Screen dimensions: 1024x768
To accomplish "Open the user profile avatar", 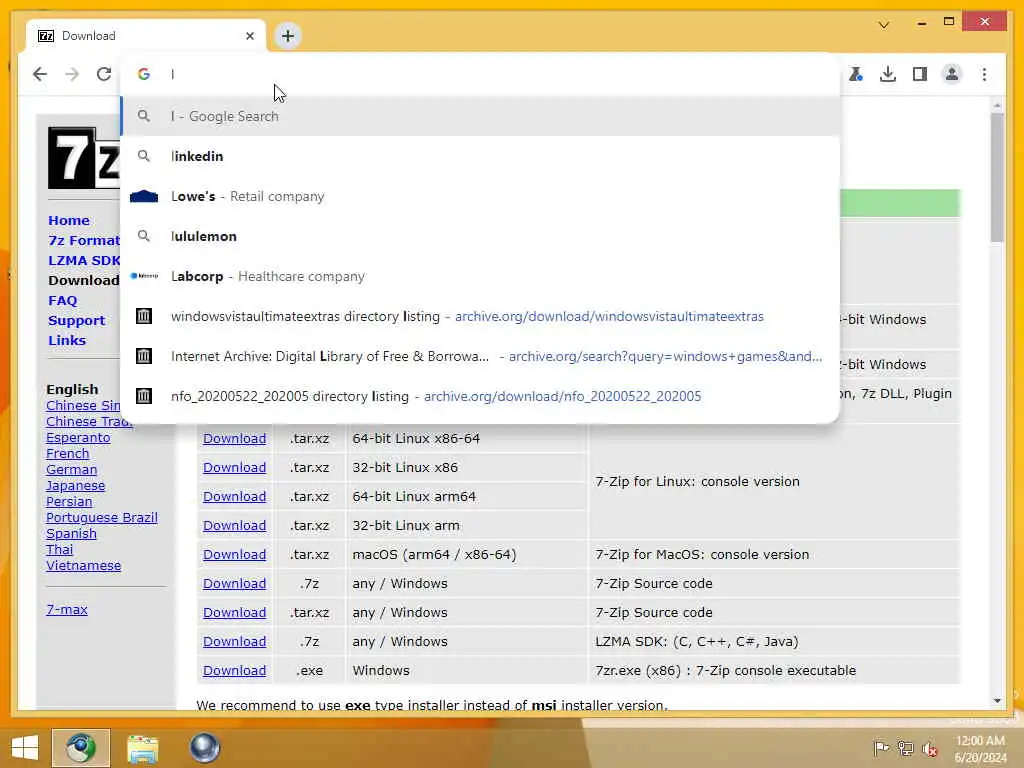I will click(x=952, y=74).
